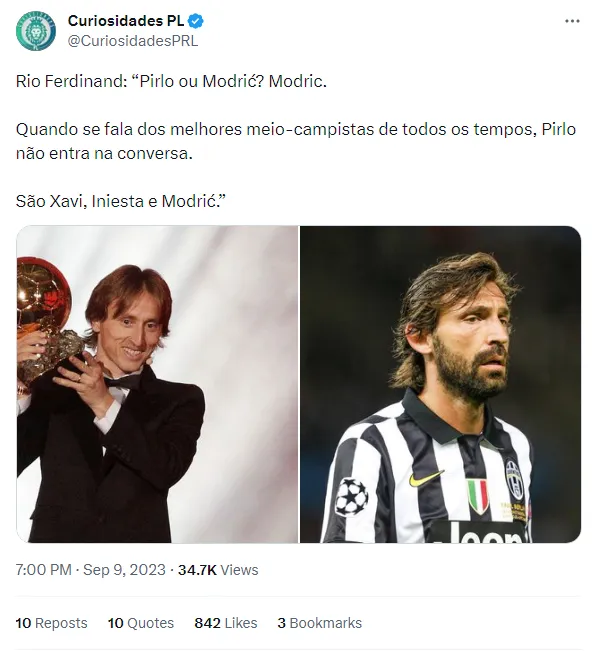The height and width of the screenshot is (651, 600).
Task: Click the paragraph starting with "Quando se fala"
Action: [296, 142]
